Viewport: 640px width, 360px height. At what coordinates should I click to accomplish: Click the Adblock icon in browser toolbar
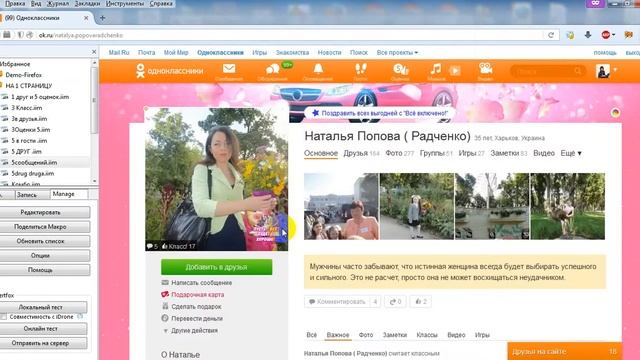pos(606,35)
